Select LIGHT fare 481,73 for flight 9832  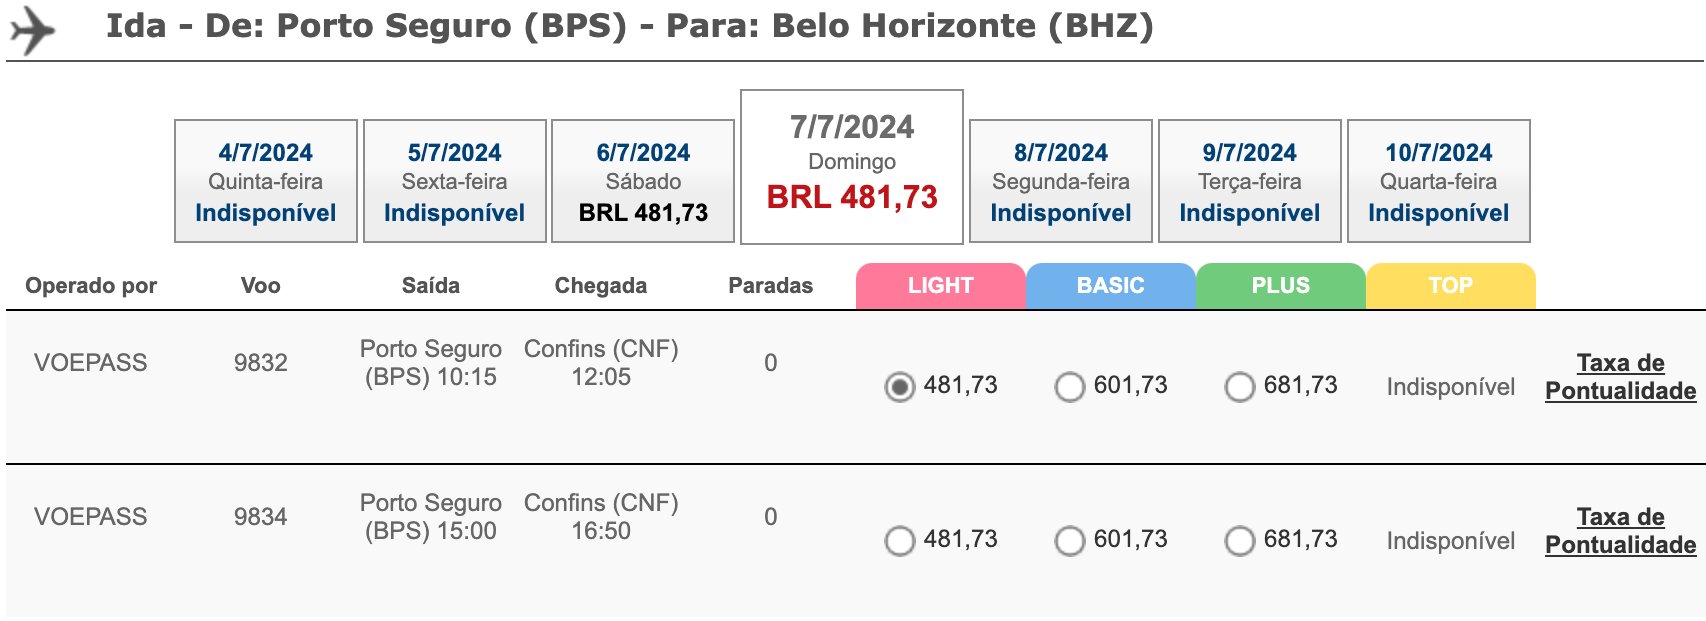tap(900, 386)
